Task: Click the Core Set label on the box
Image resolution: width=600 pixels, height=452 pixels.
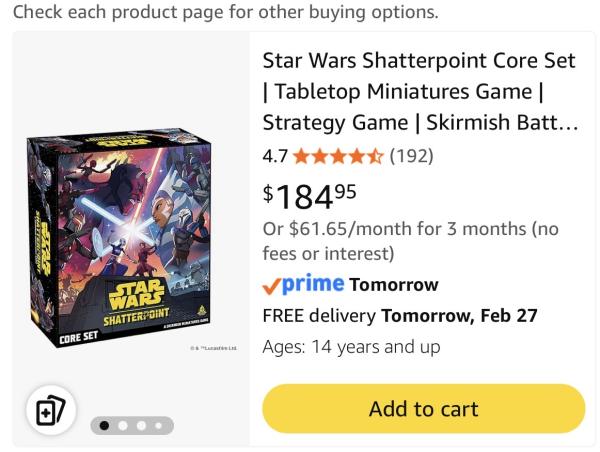Action: (x=78, y=338)
